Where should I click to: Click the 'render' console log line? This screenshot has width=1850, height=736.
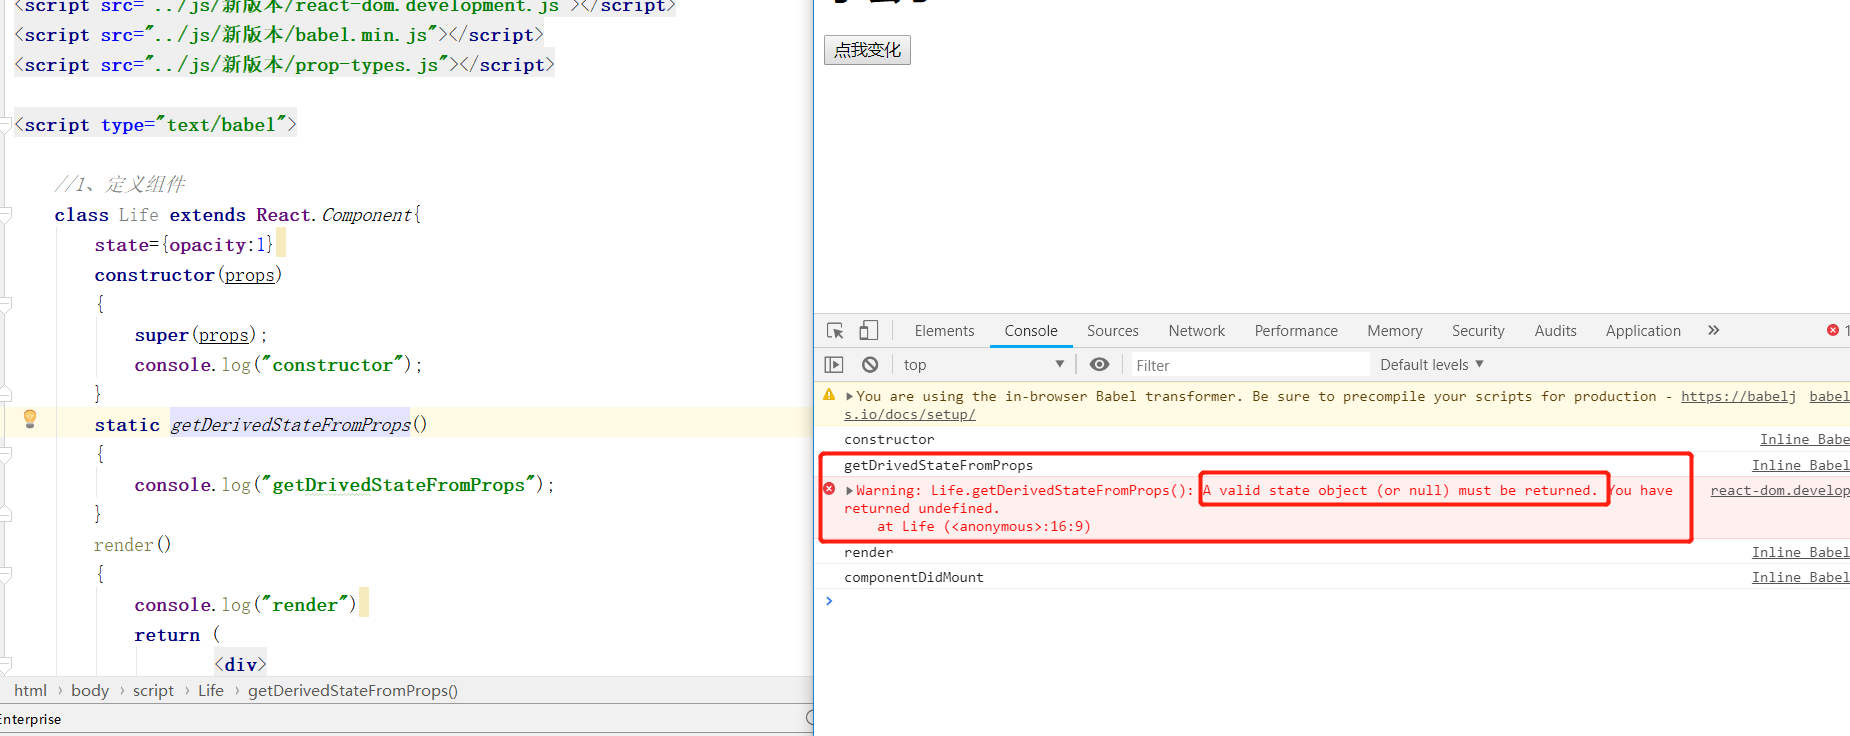click(x=869, y=552)
